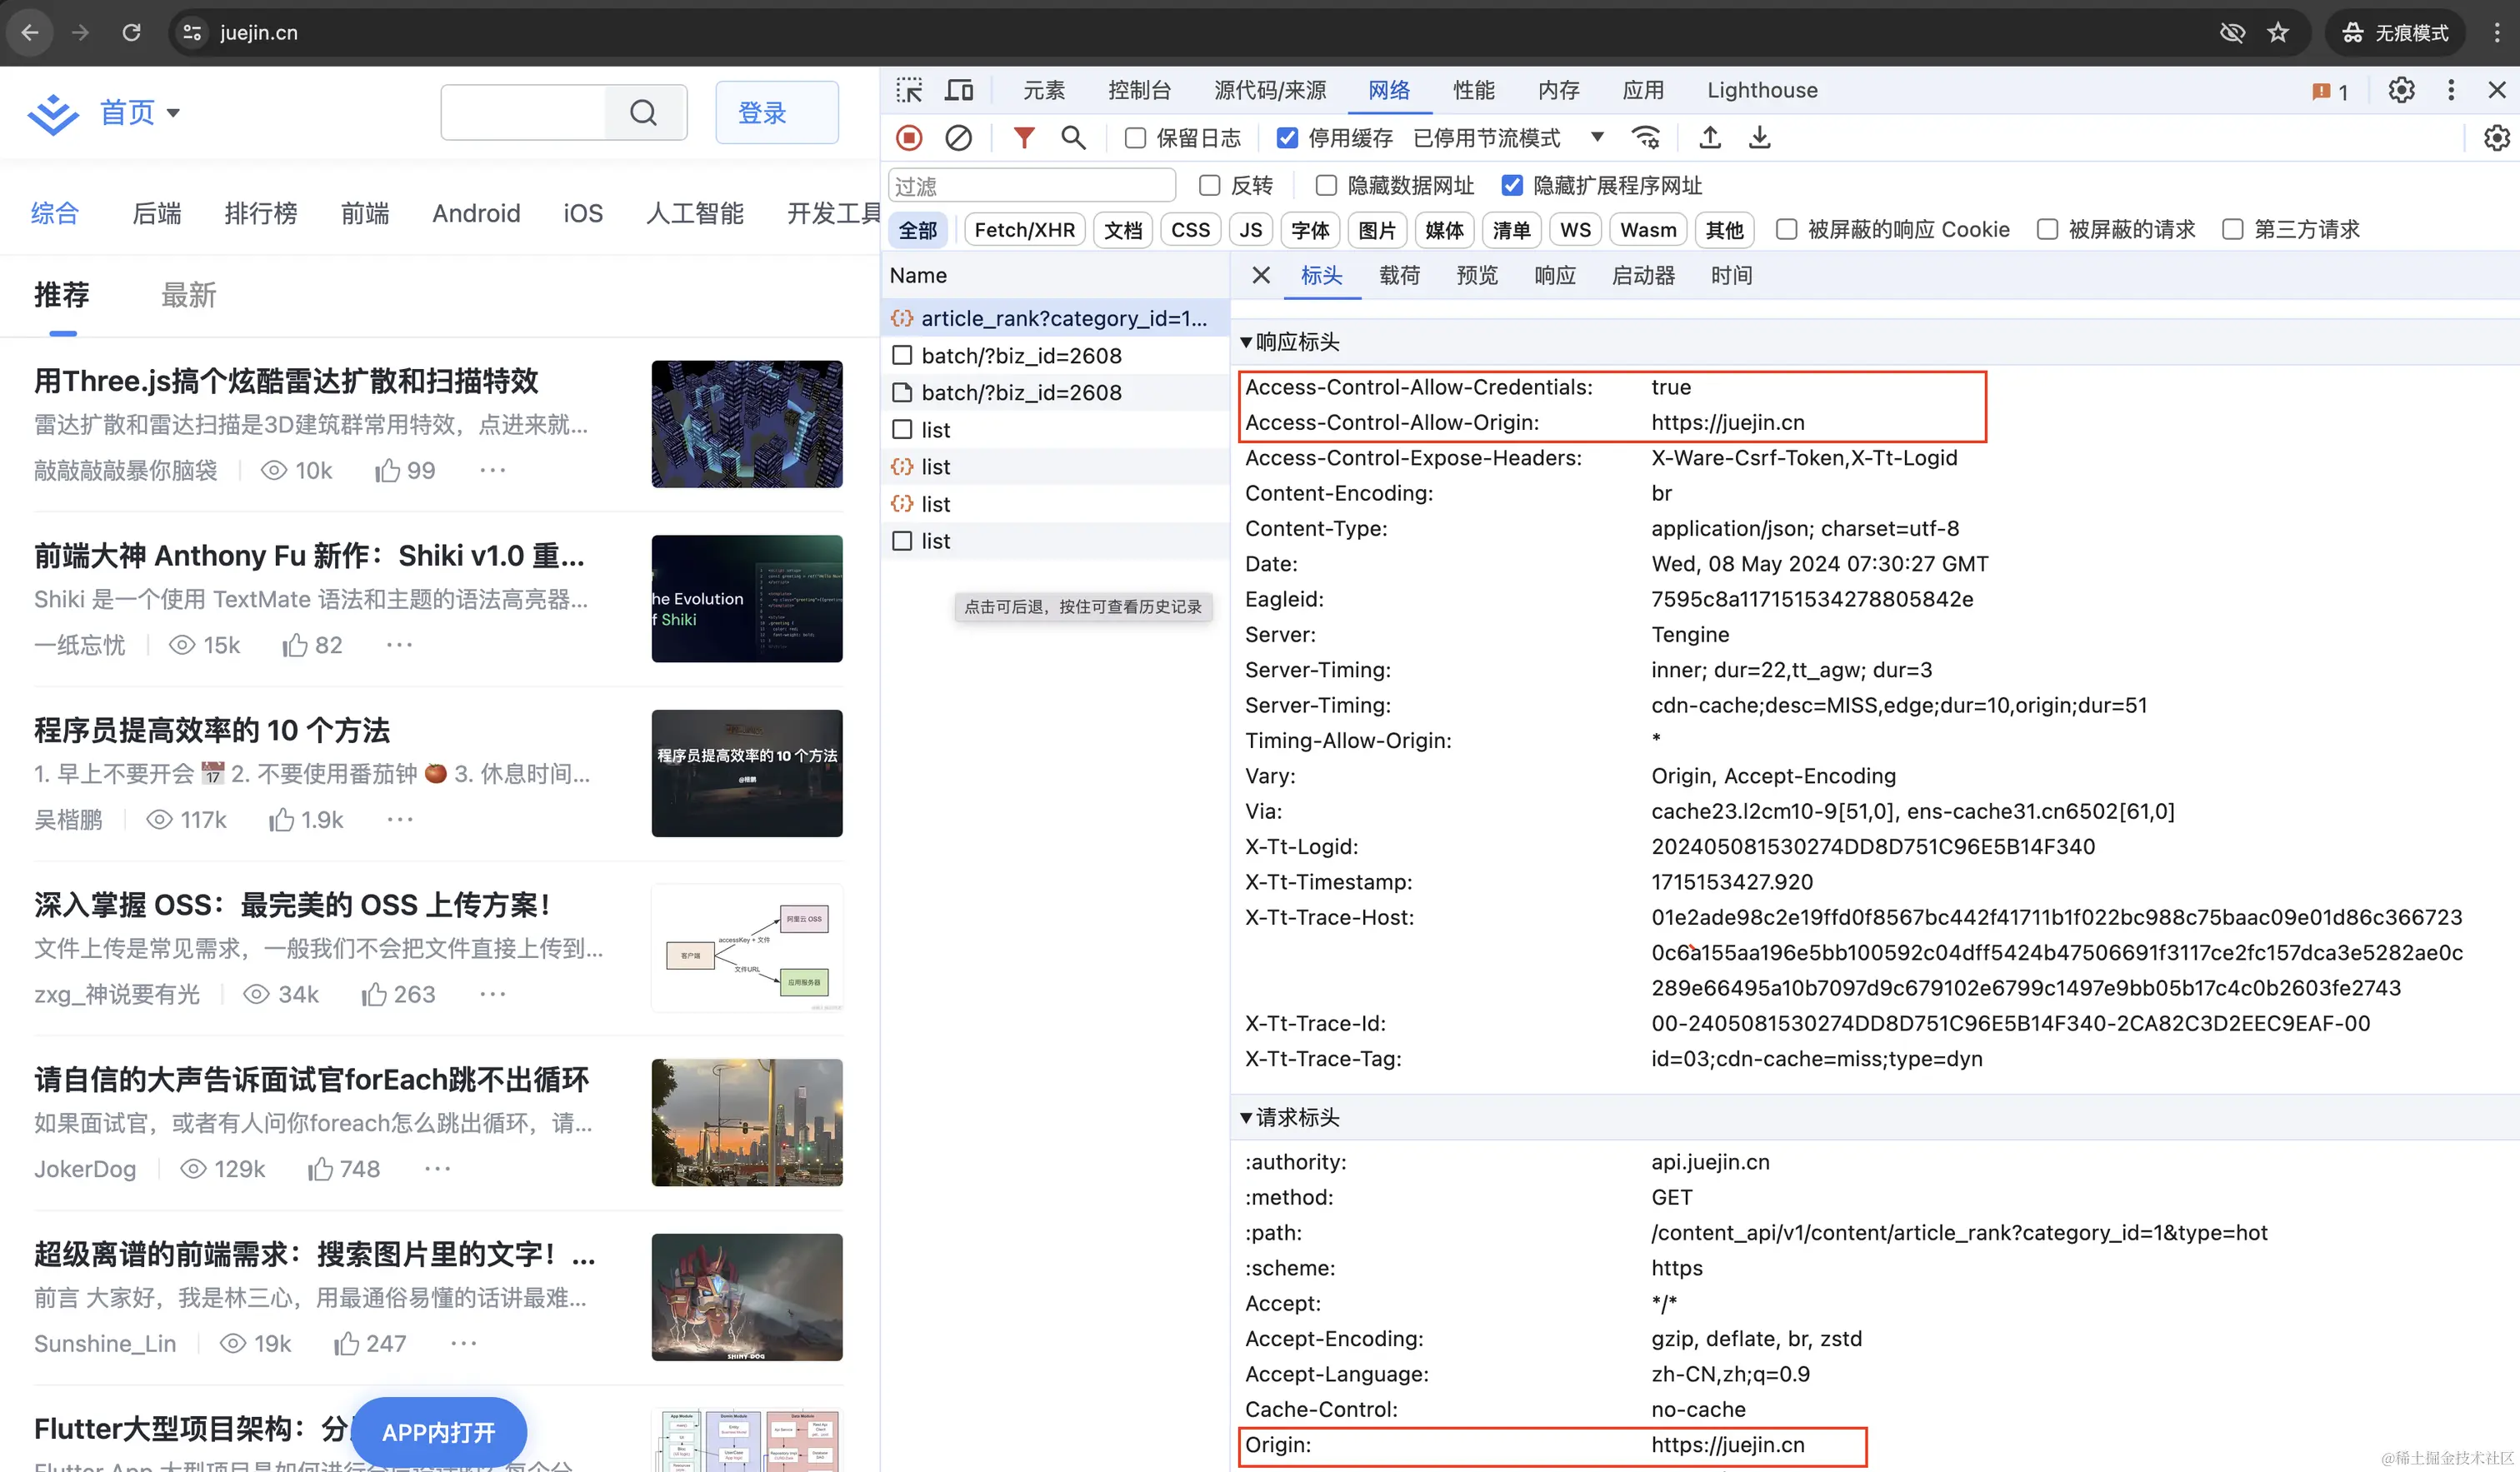Open network conditions wifi icon
2520x1472 pixels.
(1646, 137)
